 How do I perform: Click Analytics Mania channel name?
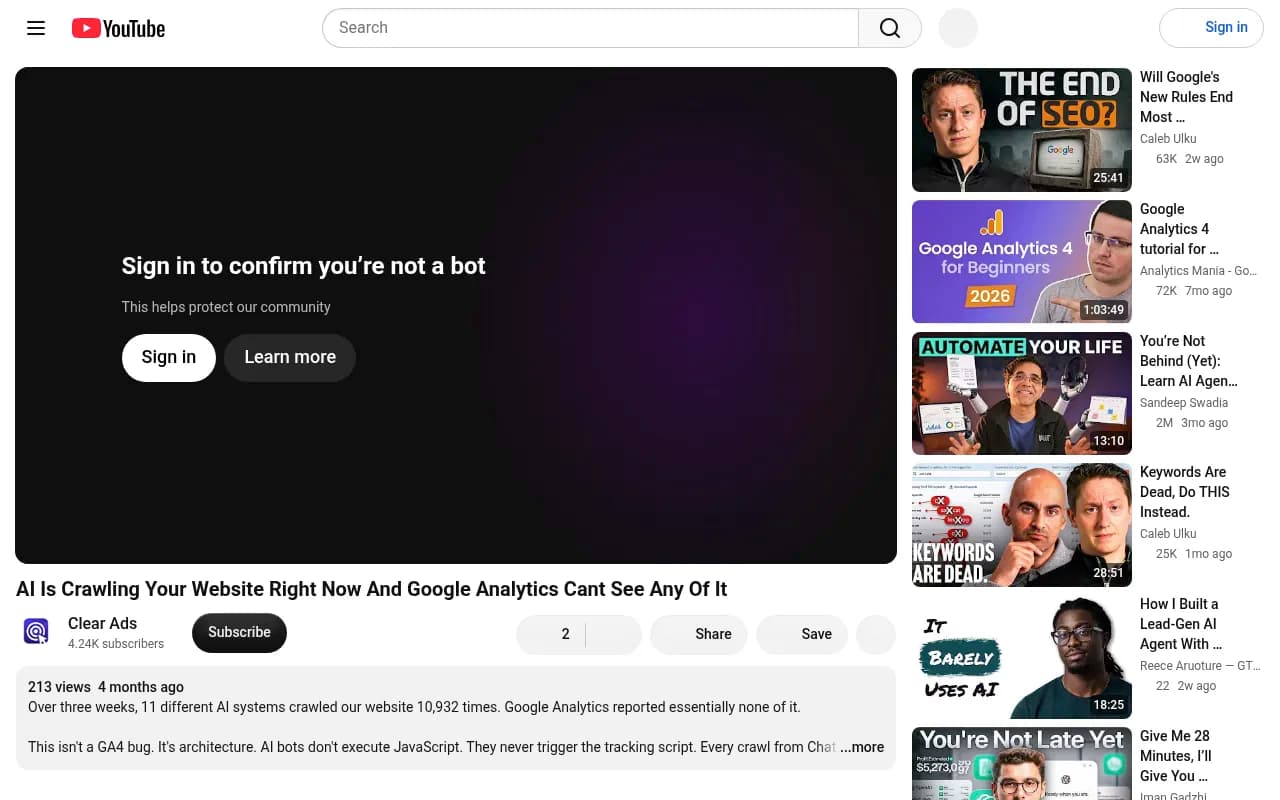pos(1198,271)
